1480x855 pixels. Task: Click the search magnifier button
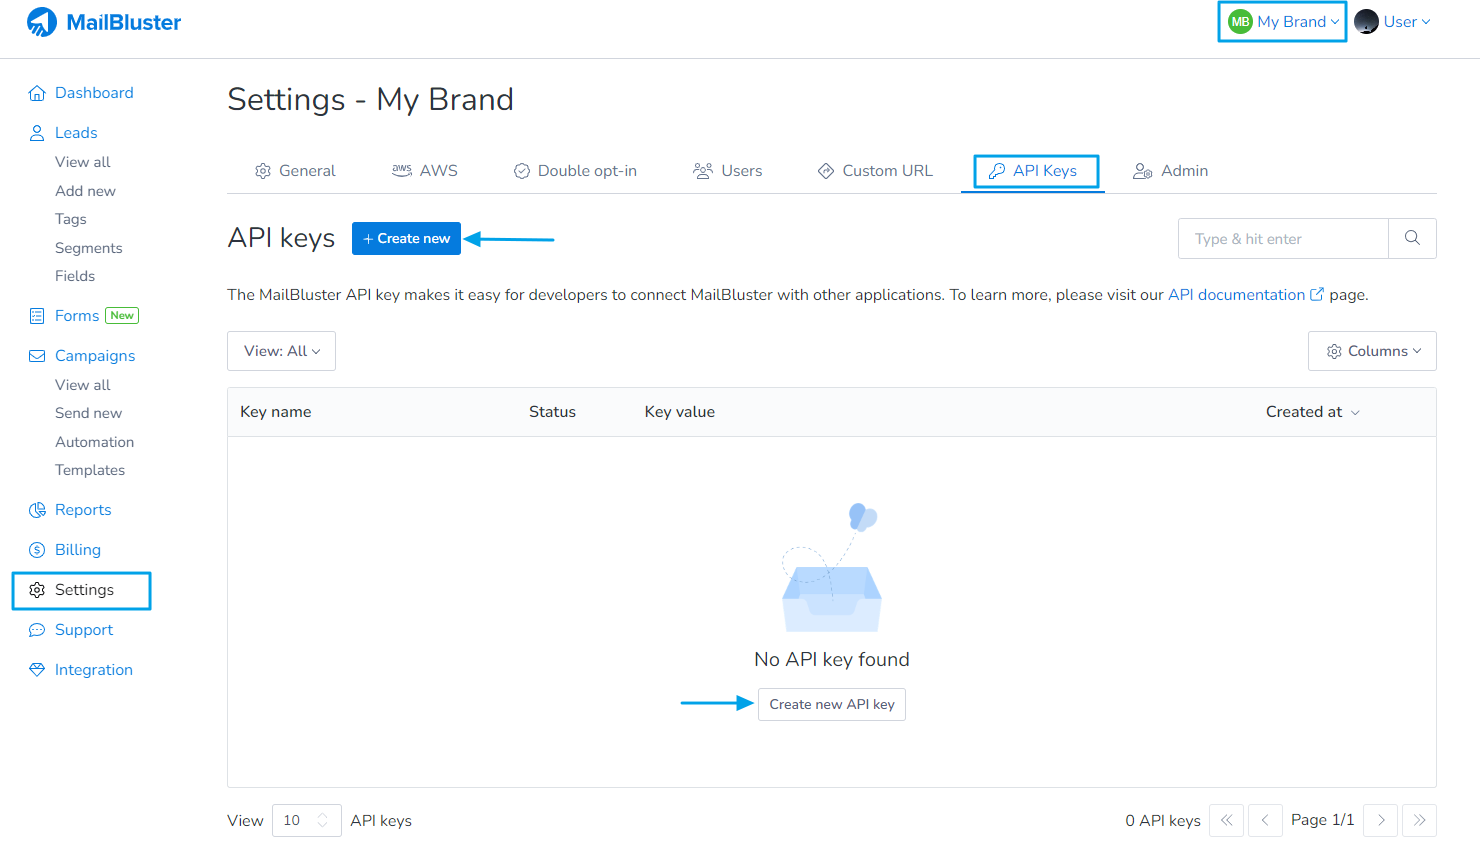pyautogui.click(x=1412, y=238)
